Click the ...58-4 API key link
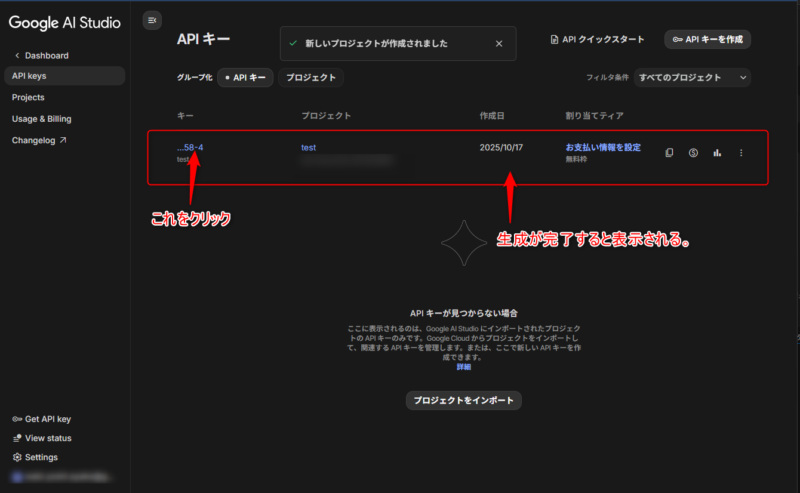This screenshot has width=800, height=493. (x=190, y=148)
